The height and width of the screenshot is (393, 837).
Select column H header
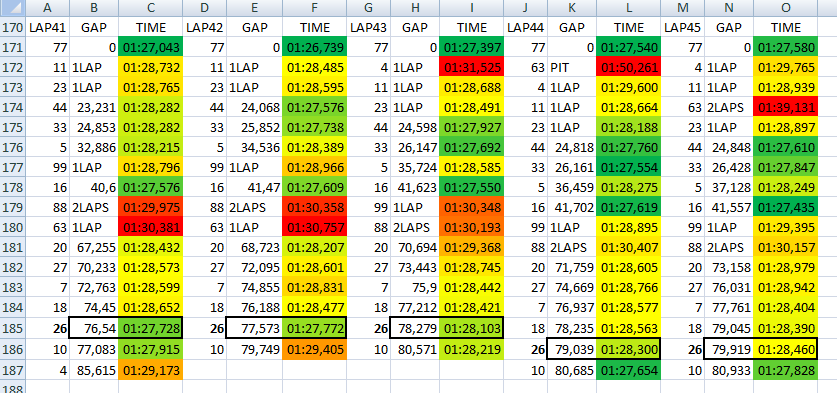(x=415, y=9)
